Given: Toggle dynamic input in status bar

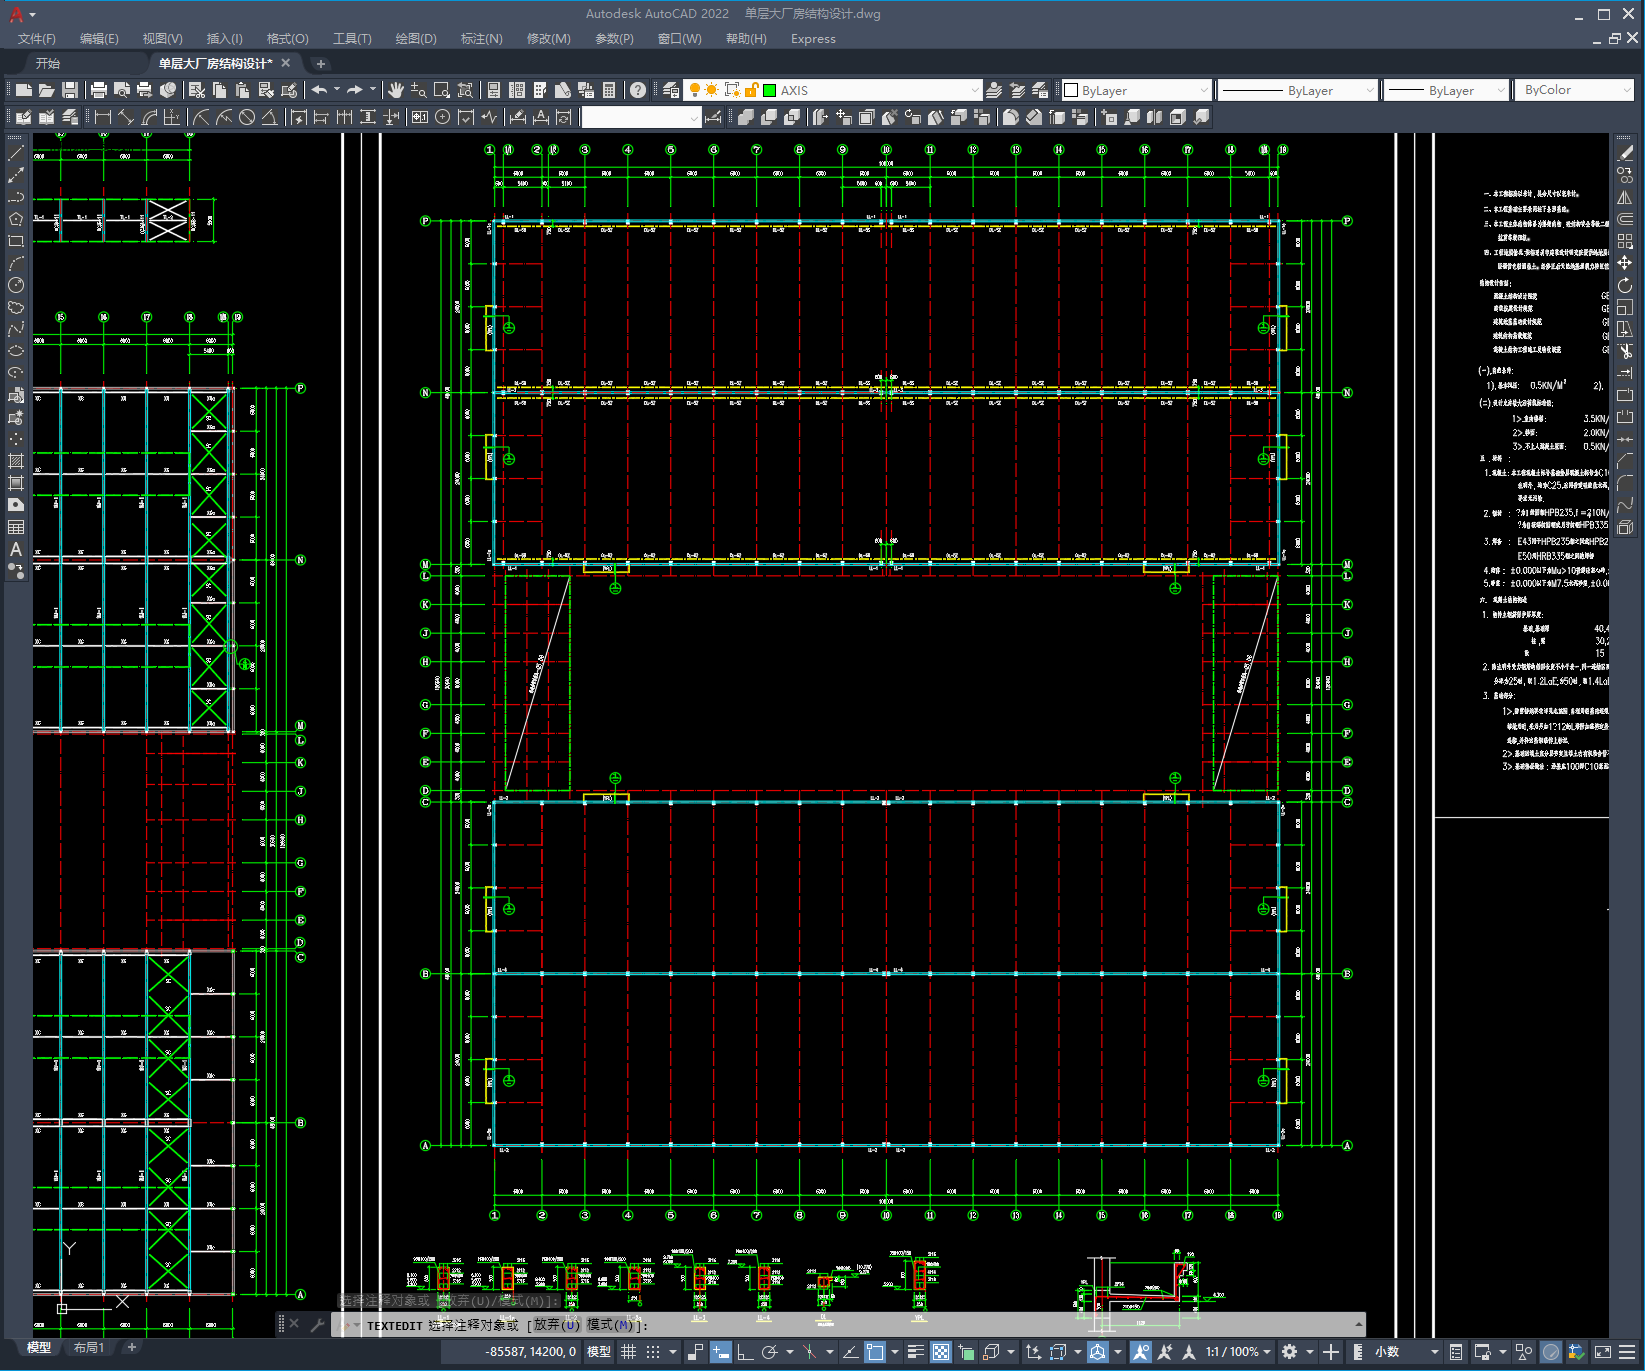Looking at the screenshot, I should pyautogui.click(x=721, y=1352).
